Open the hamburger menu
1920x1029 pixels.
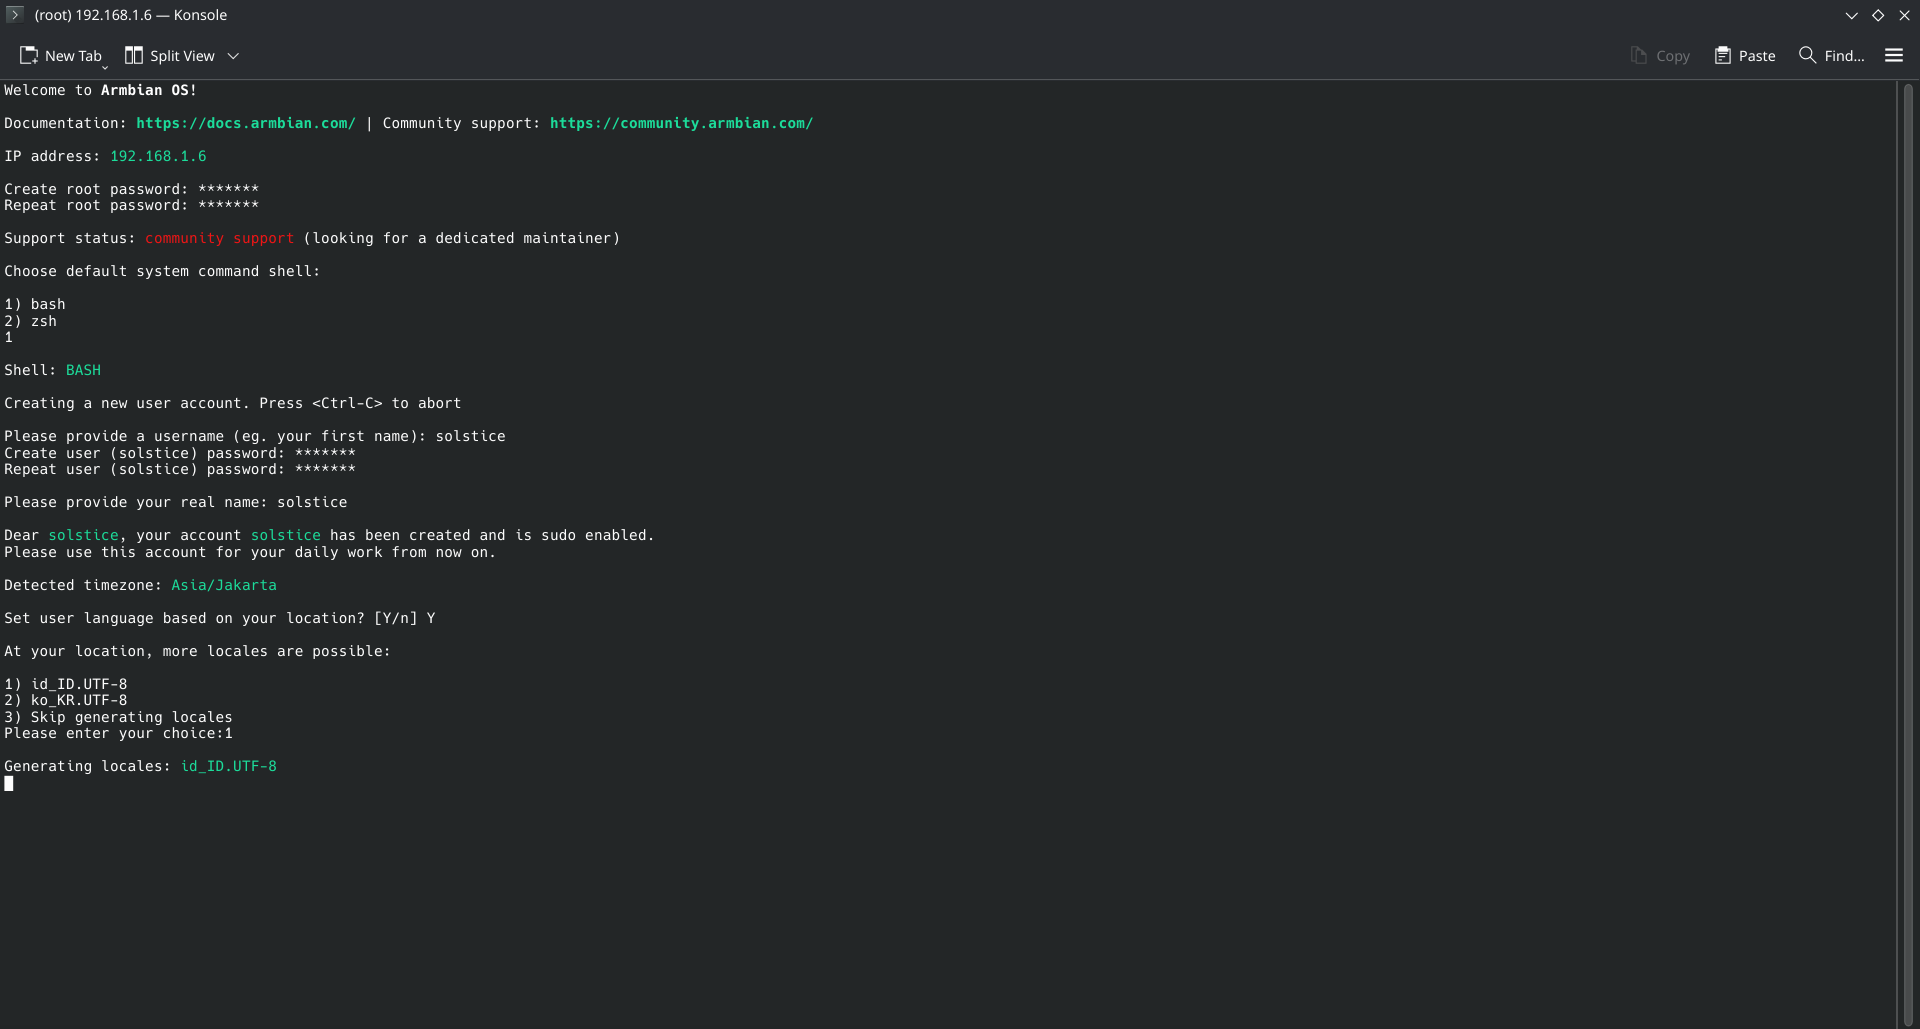coord(1893,56)
